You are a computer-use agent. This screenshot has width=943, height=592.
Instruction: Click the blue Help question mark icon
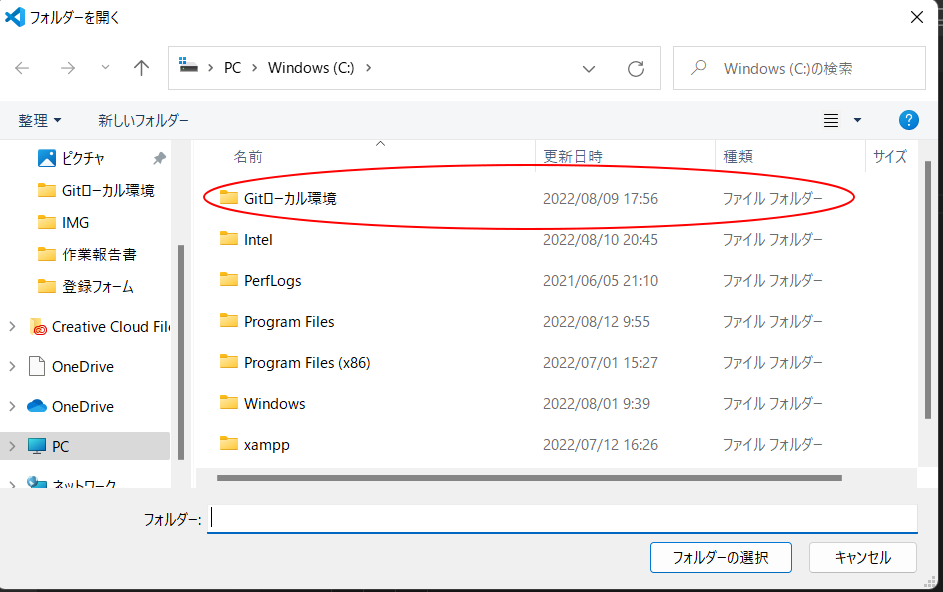click(909, 120)
